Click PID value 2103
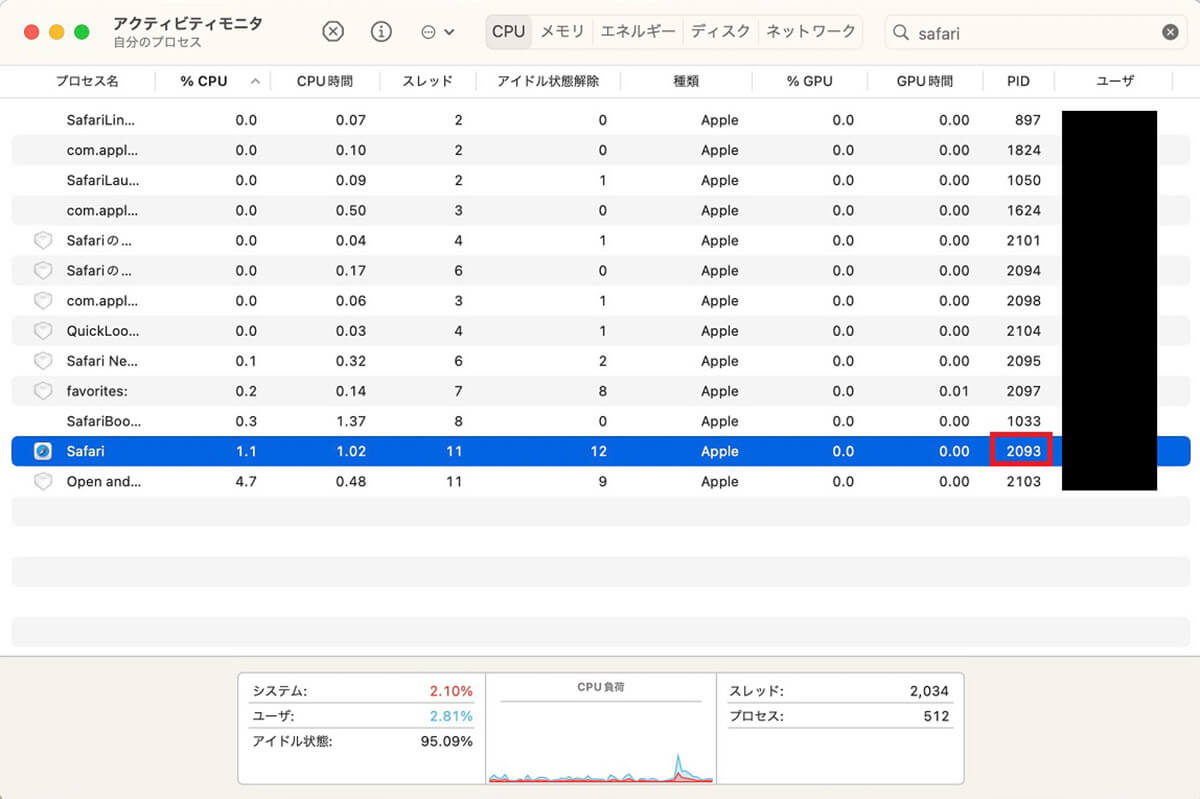 point(1023,481)
